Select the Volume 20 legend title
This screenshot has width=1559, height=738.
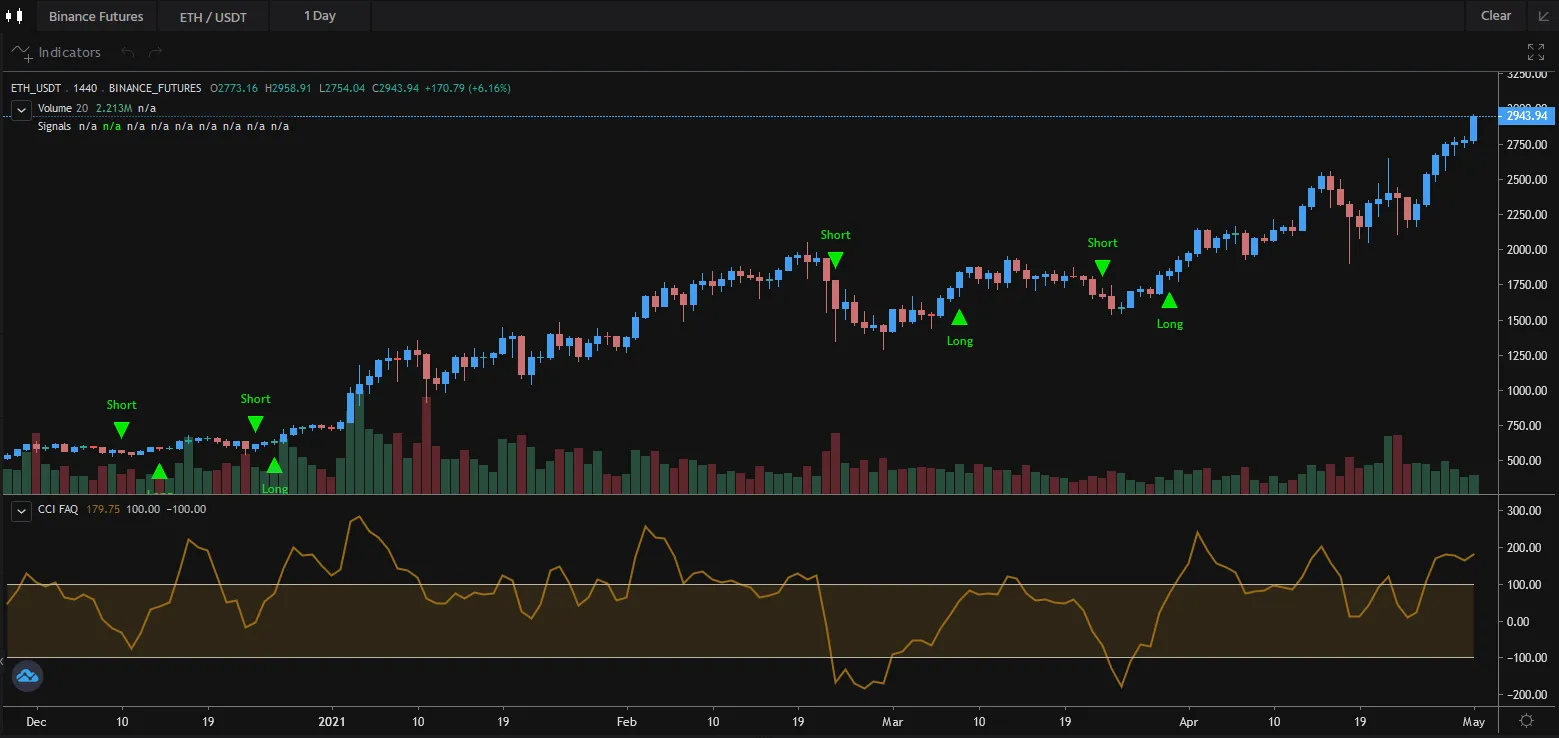[x=62, y=108]
